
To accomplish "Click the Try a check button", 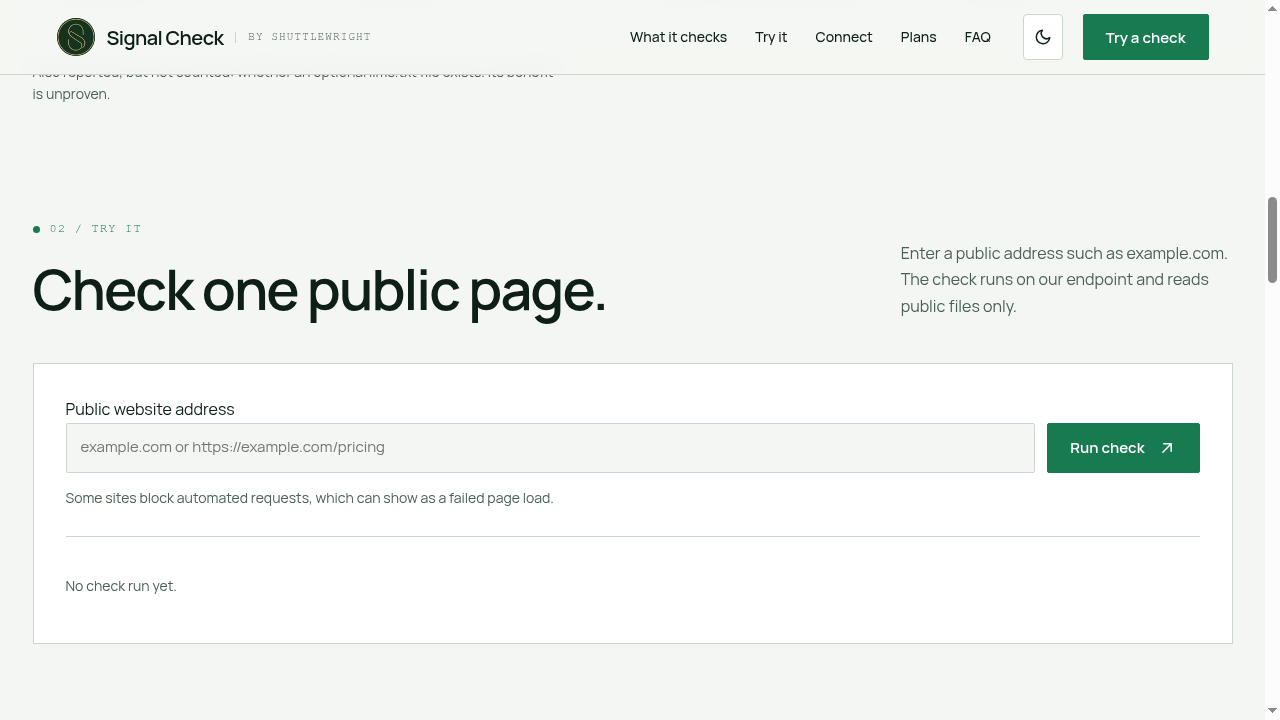I will [x=1146, y=37].
